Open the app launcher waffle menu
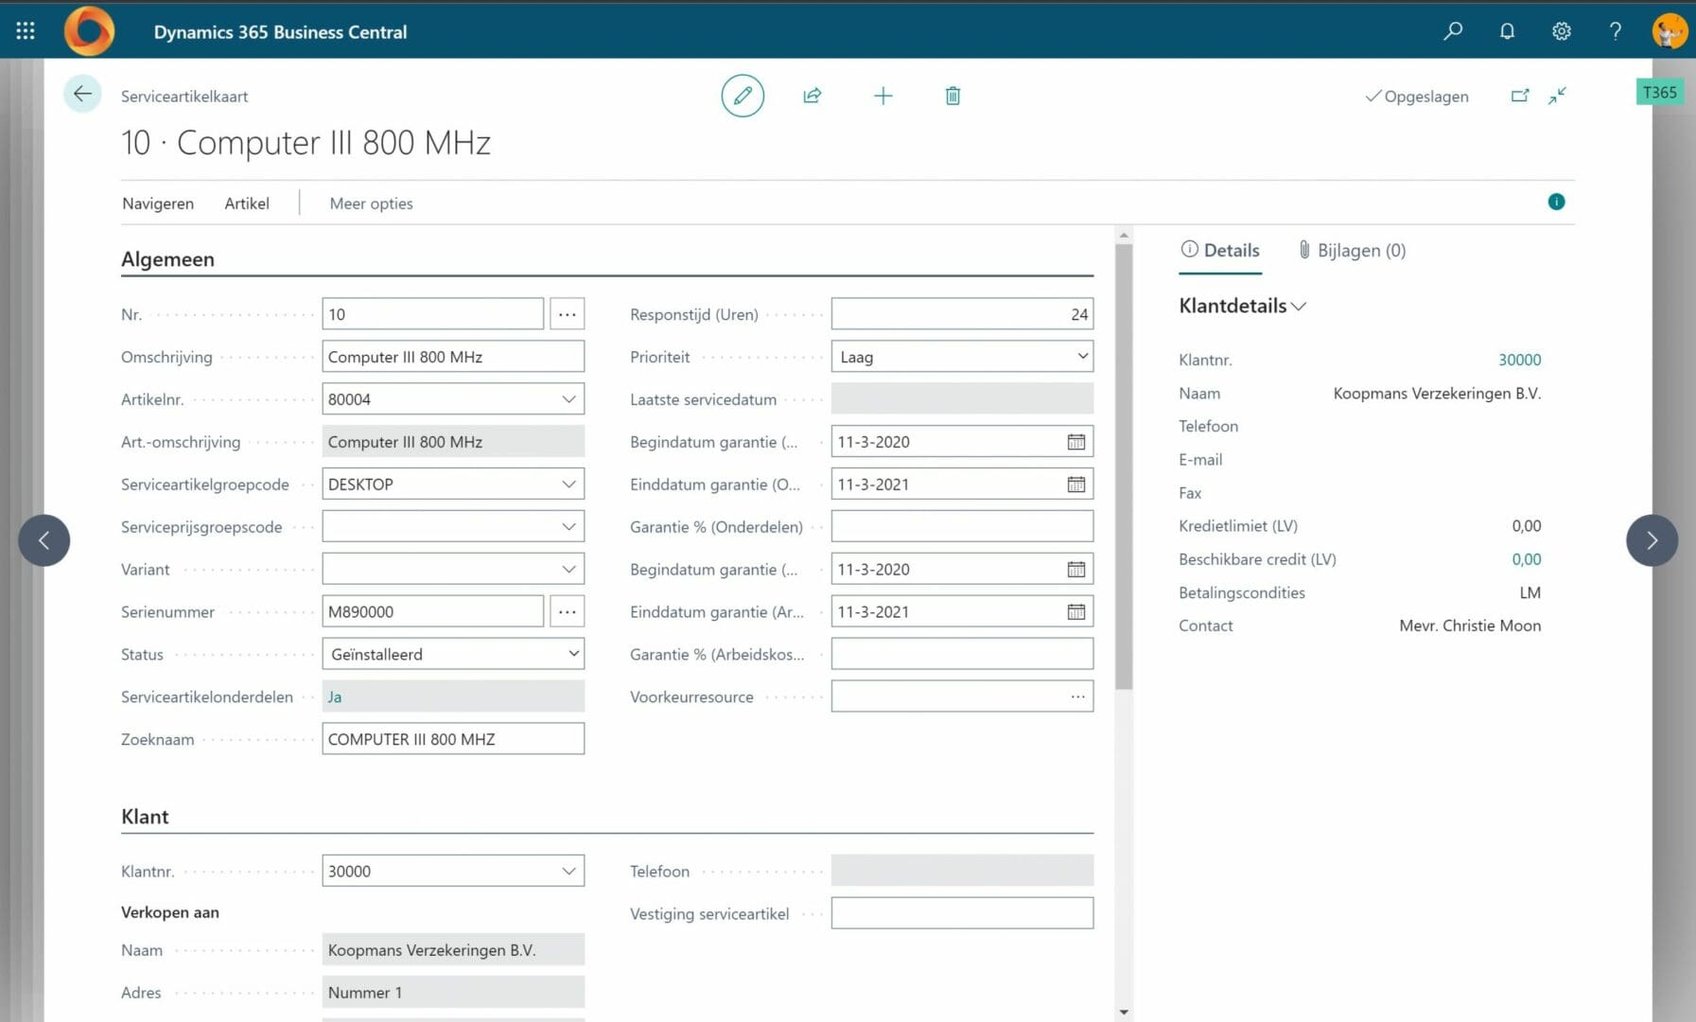1696x1022 pixels. pyautogui.click(x=26, y=31)
